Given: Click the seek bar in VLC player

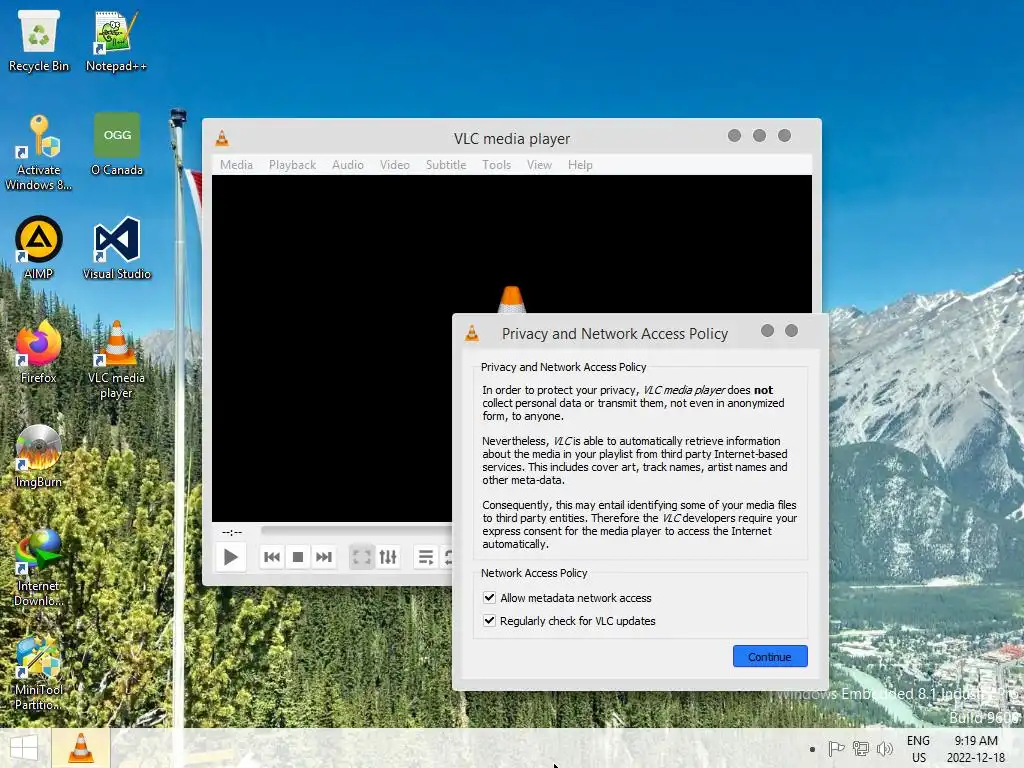Looking at the screenshot, I should coord(356,530).
